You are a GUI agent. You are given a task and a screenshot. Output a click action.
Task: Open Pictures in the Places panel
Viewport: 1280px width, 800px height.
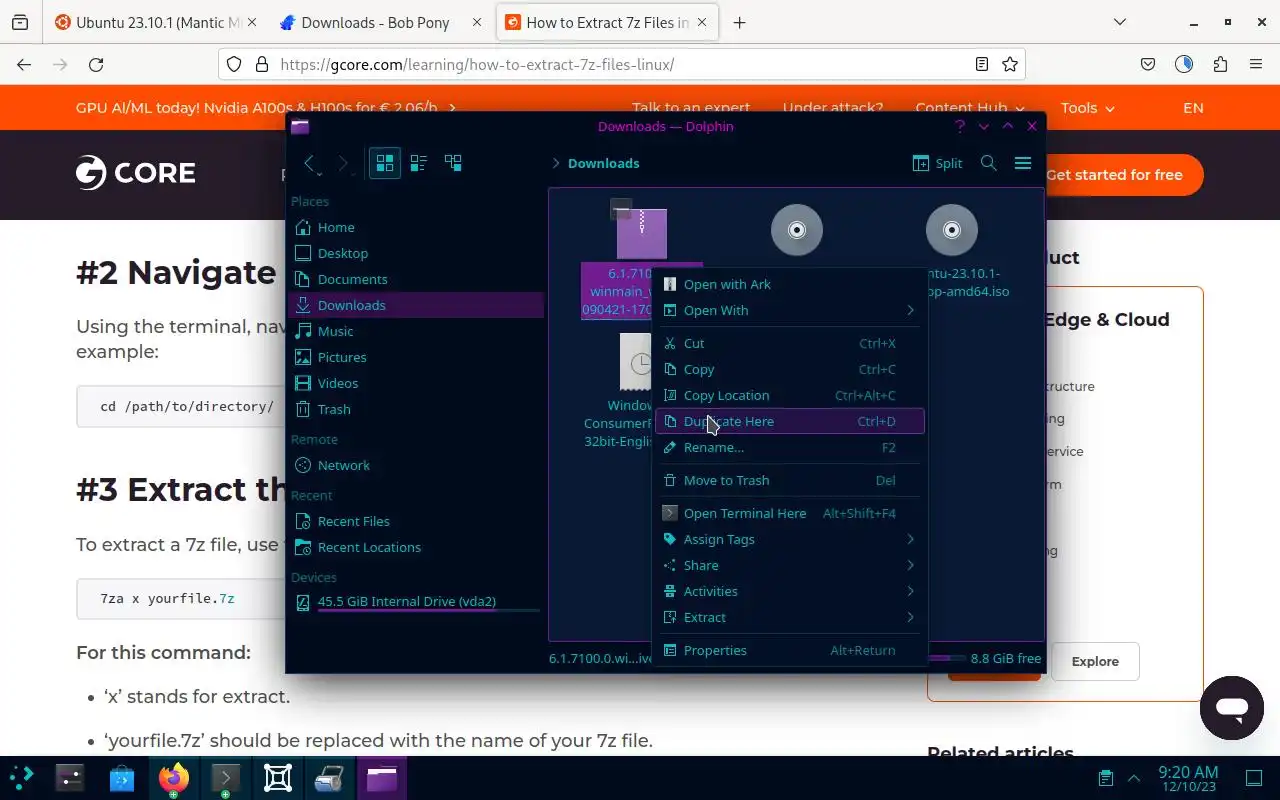click(x=416, y=357)
